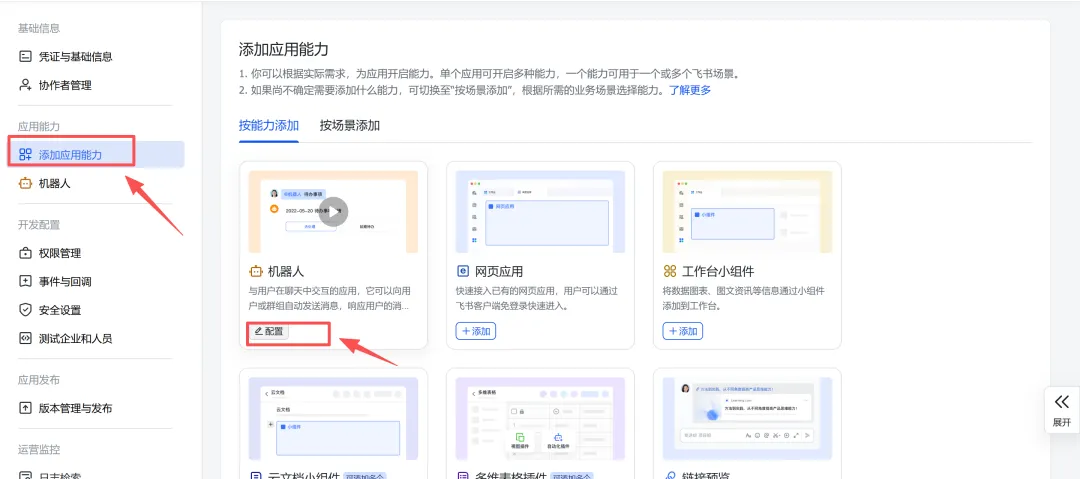Click the 运营监控 section label
This screenshot has height=479, width=1080.
pyautogui.click(x=39, y=449)
